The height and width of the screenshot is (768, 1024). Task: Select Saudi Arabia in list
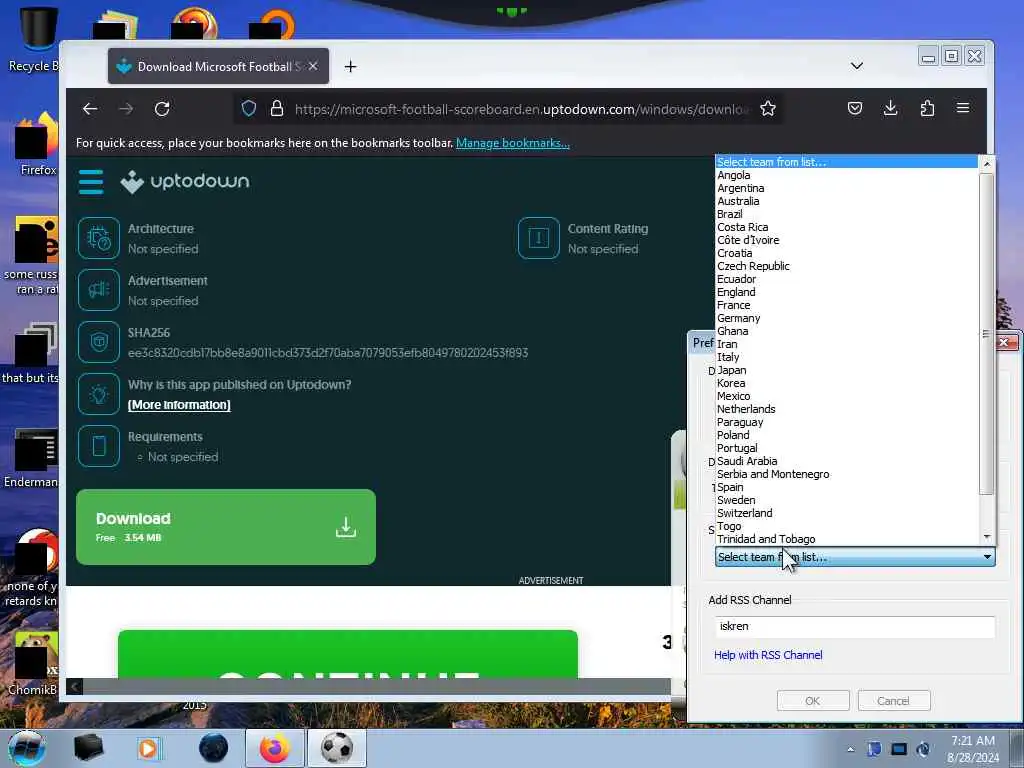tap(846, 461)
